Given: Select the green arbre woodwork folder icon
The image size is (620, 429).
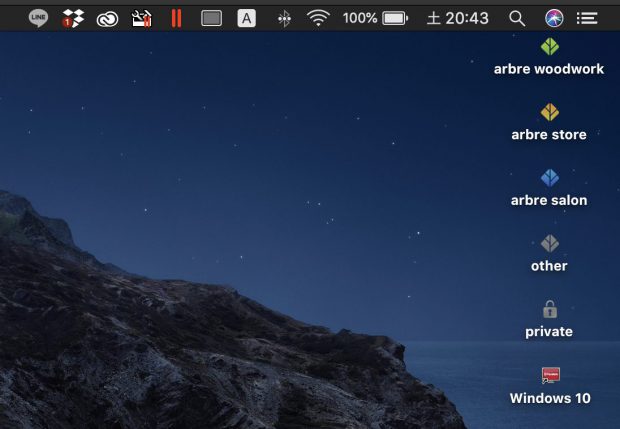Looking at the screenshot, I should [x=550, y=47].
